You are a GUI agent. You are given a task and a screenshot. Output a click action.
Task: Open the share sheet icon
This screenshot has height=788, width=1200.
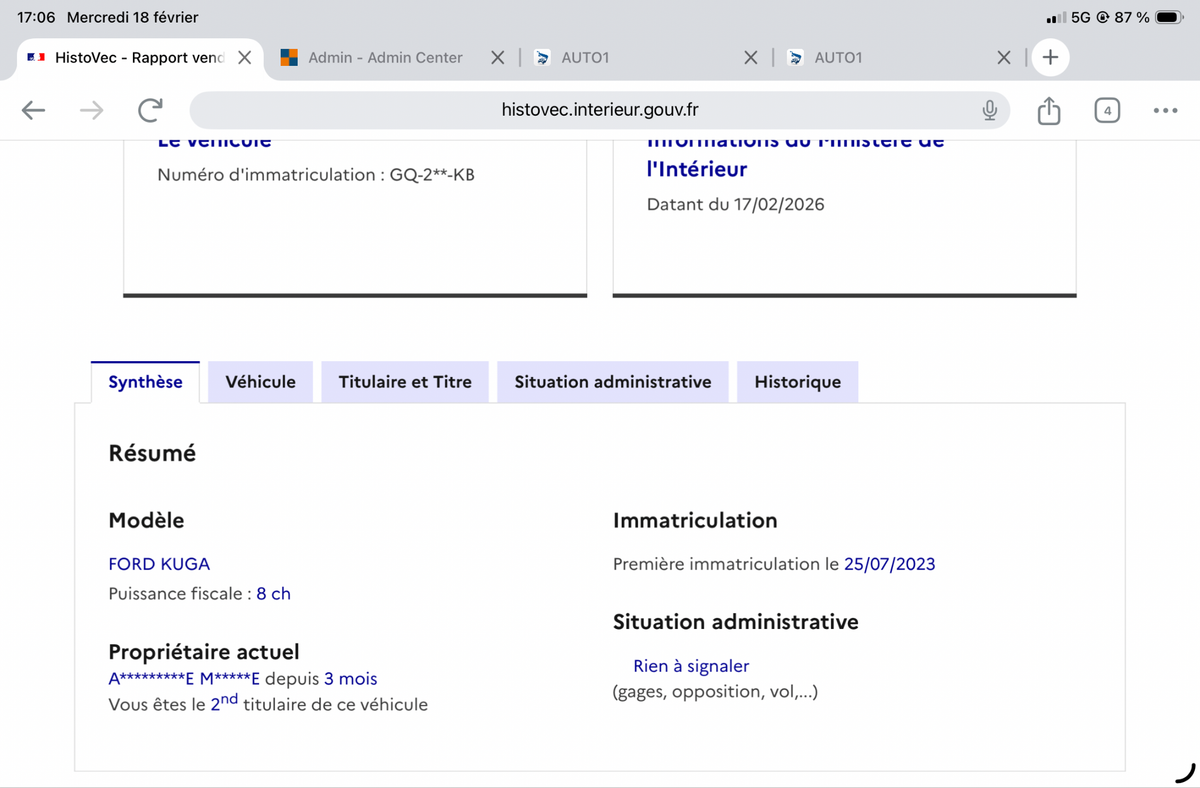tap(1048, 110)
